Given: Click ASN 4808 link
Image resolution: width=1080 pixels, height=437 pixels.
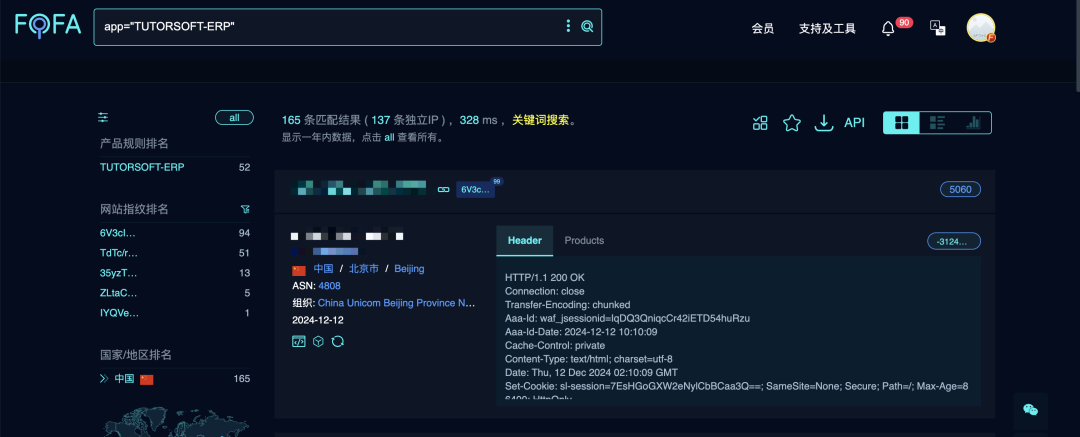Looking at the screenshot, I should [x=329, y=285].
